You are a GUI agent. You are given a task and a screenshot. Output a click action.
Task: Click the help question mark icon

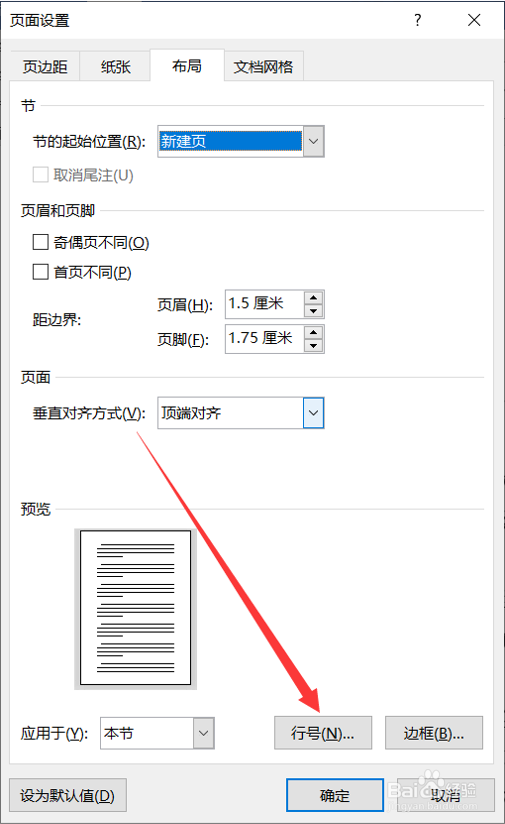pyautogui.click(x=418, y=20)
